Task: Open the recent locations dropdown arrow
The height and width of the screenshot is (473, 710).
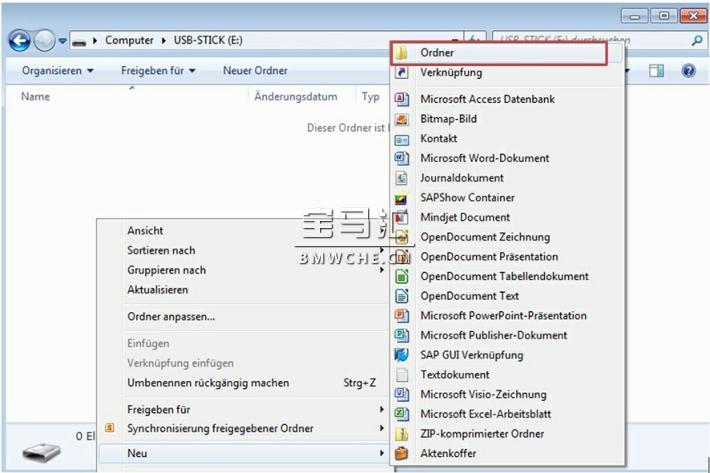Action: [62, 41]
